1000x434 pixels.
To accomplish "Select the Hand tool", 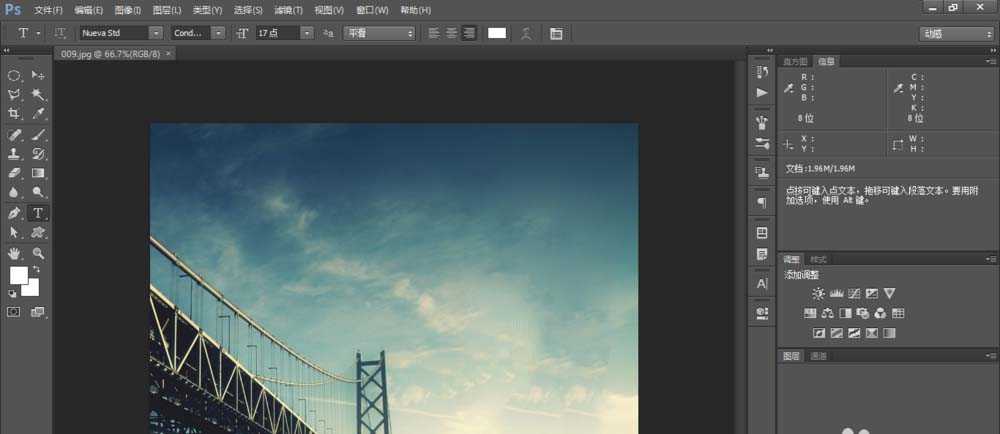I will tap(15, 253).
